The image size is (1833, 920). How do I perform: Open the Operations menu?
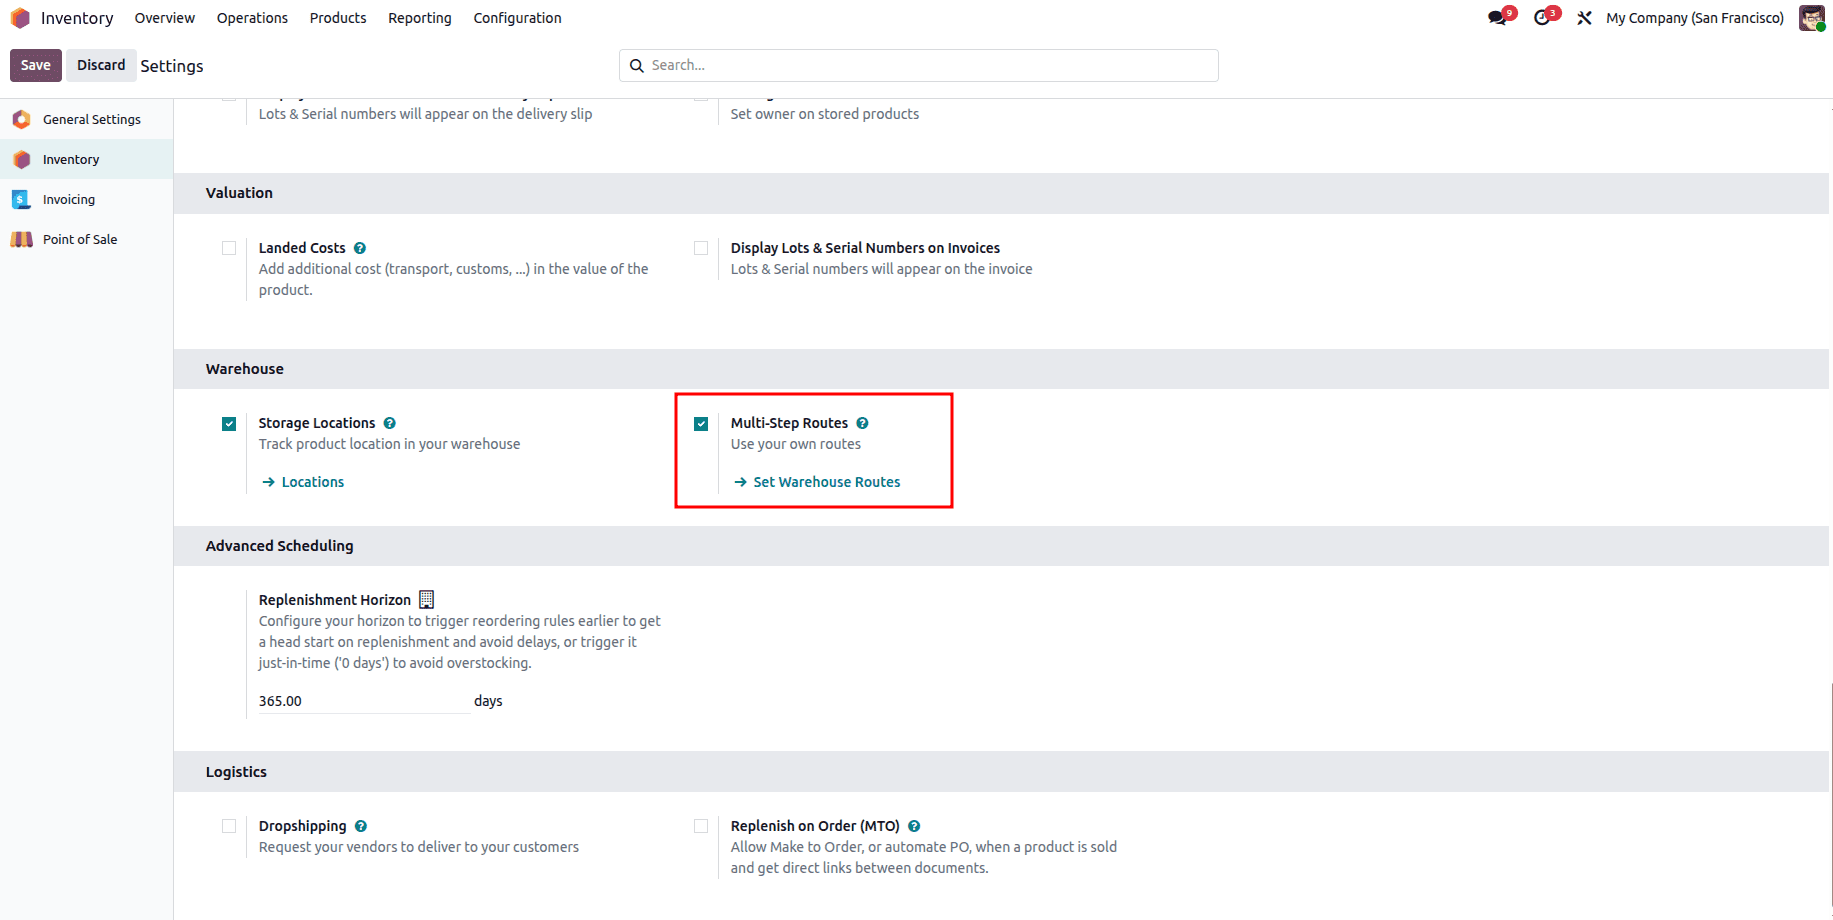(252, 18)
